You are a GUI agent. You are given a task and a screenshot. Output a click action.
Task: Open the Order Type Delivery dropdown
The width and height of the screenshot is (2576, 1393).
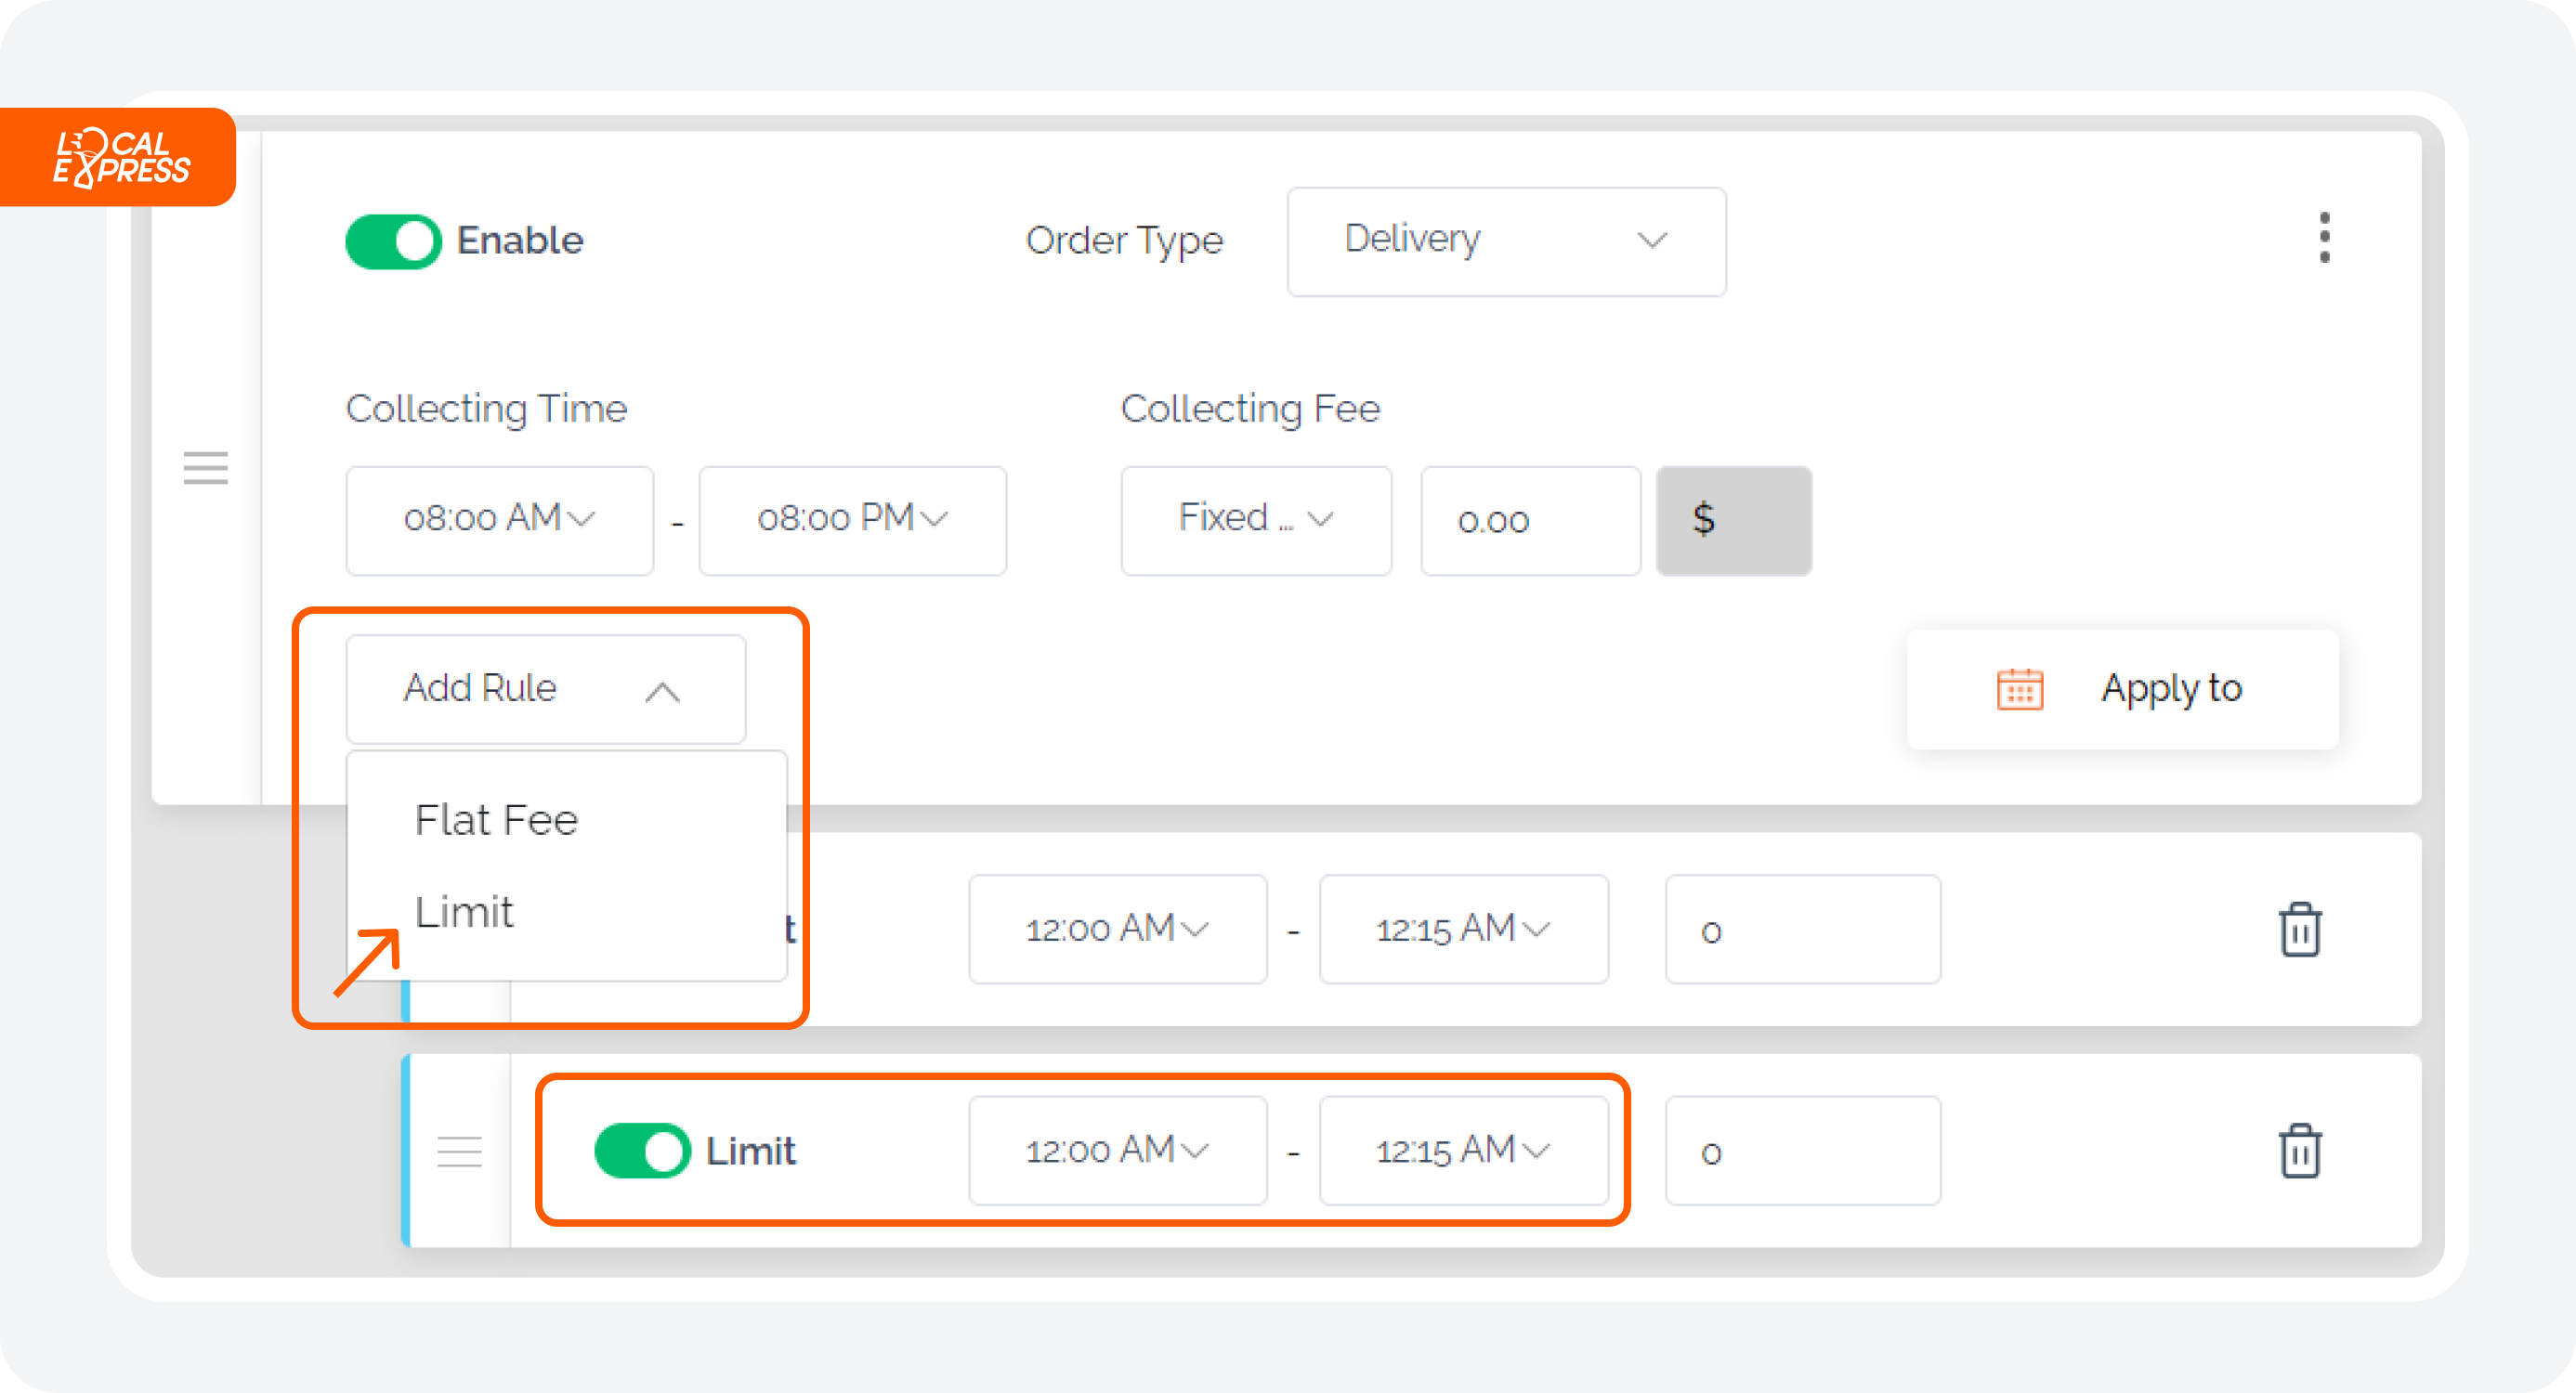point(1505,241)
